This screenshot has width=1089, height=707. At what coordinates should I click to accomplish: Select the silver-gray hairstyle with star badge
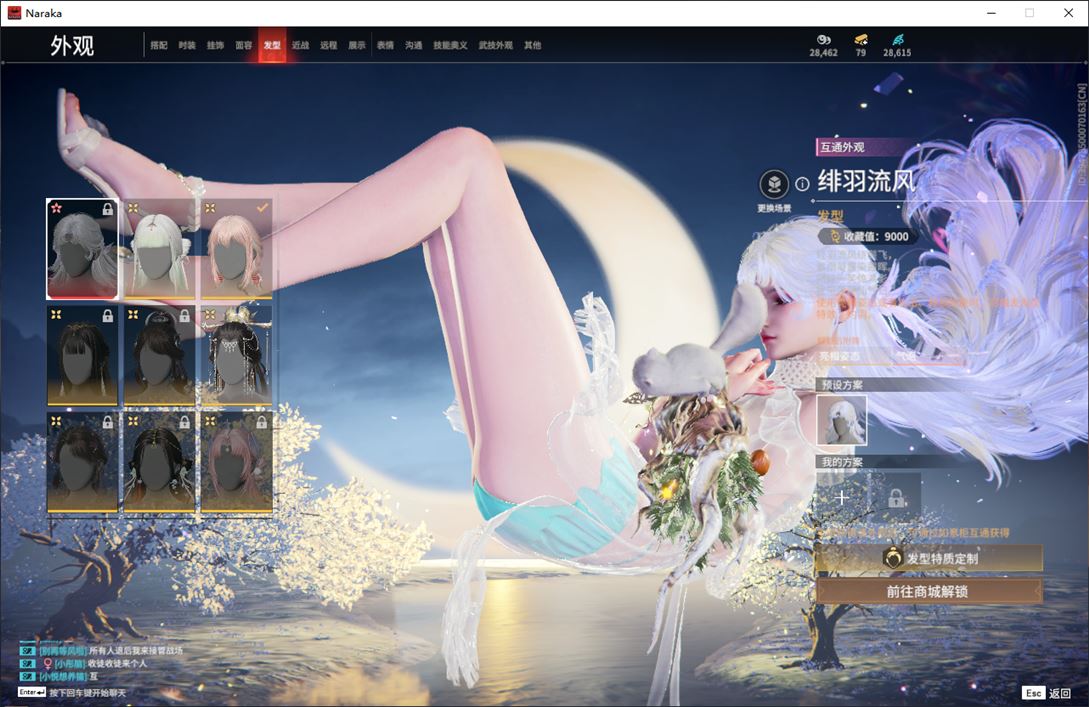[x=82, y=249]
